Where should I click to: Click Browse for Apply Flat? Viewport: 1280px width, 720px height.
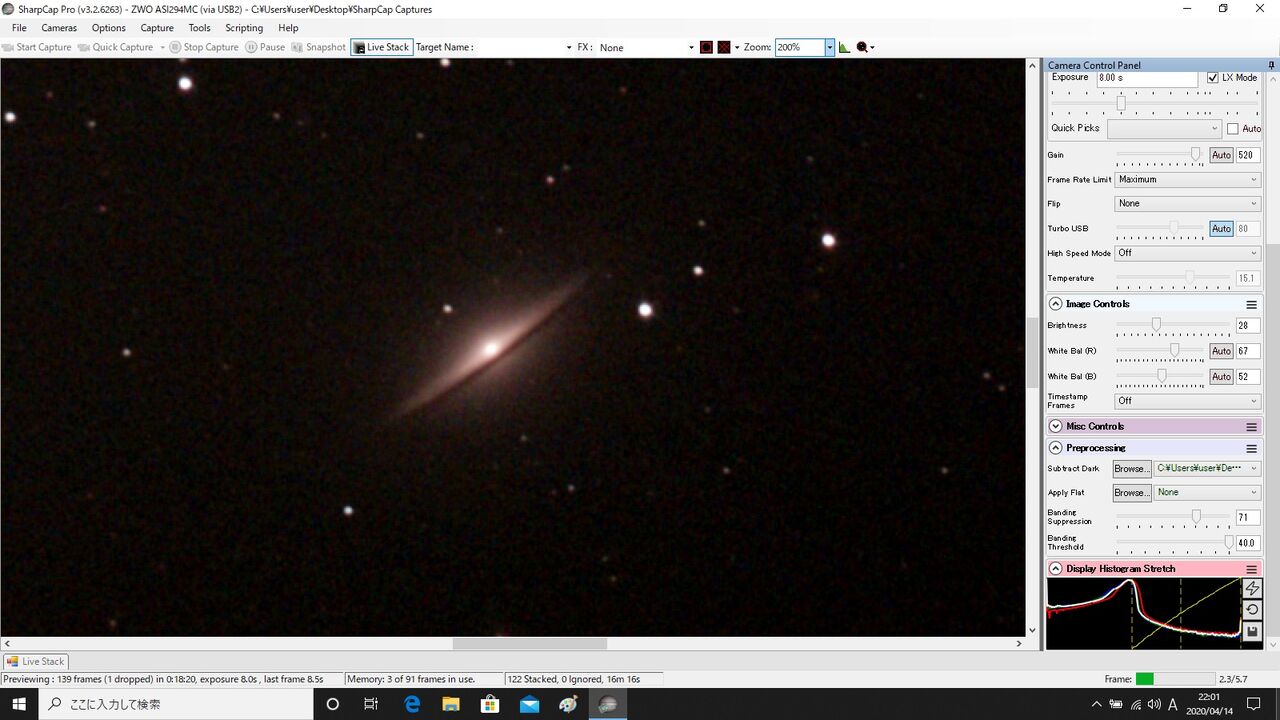click(x=1132, y=492)
